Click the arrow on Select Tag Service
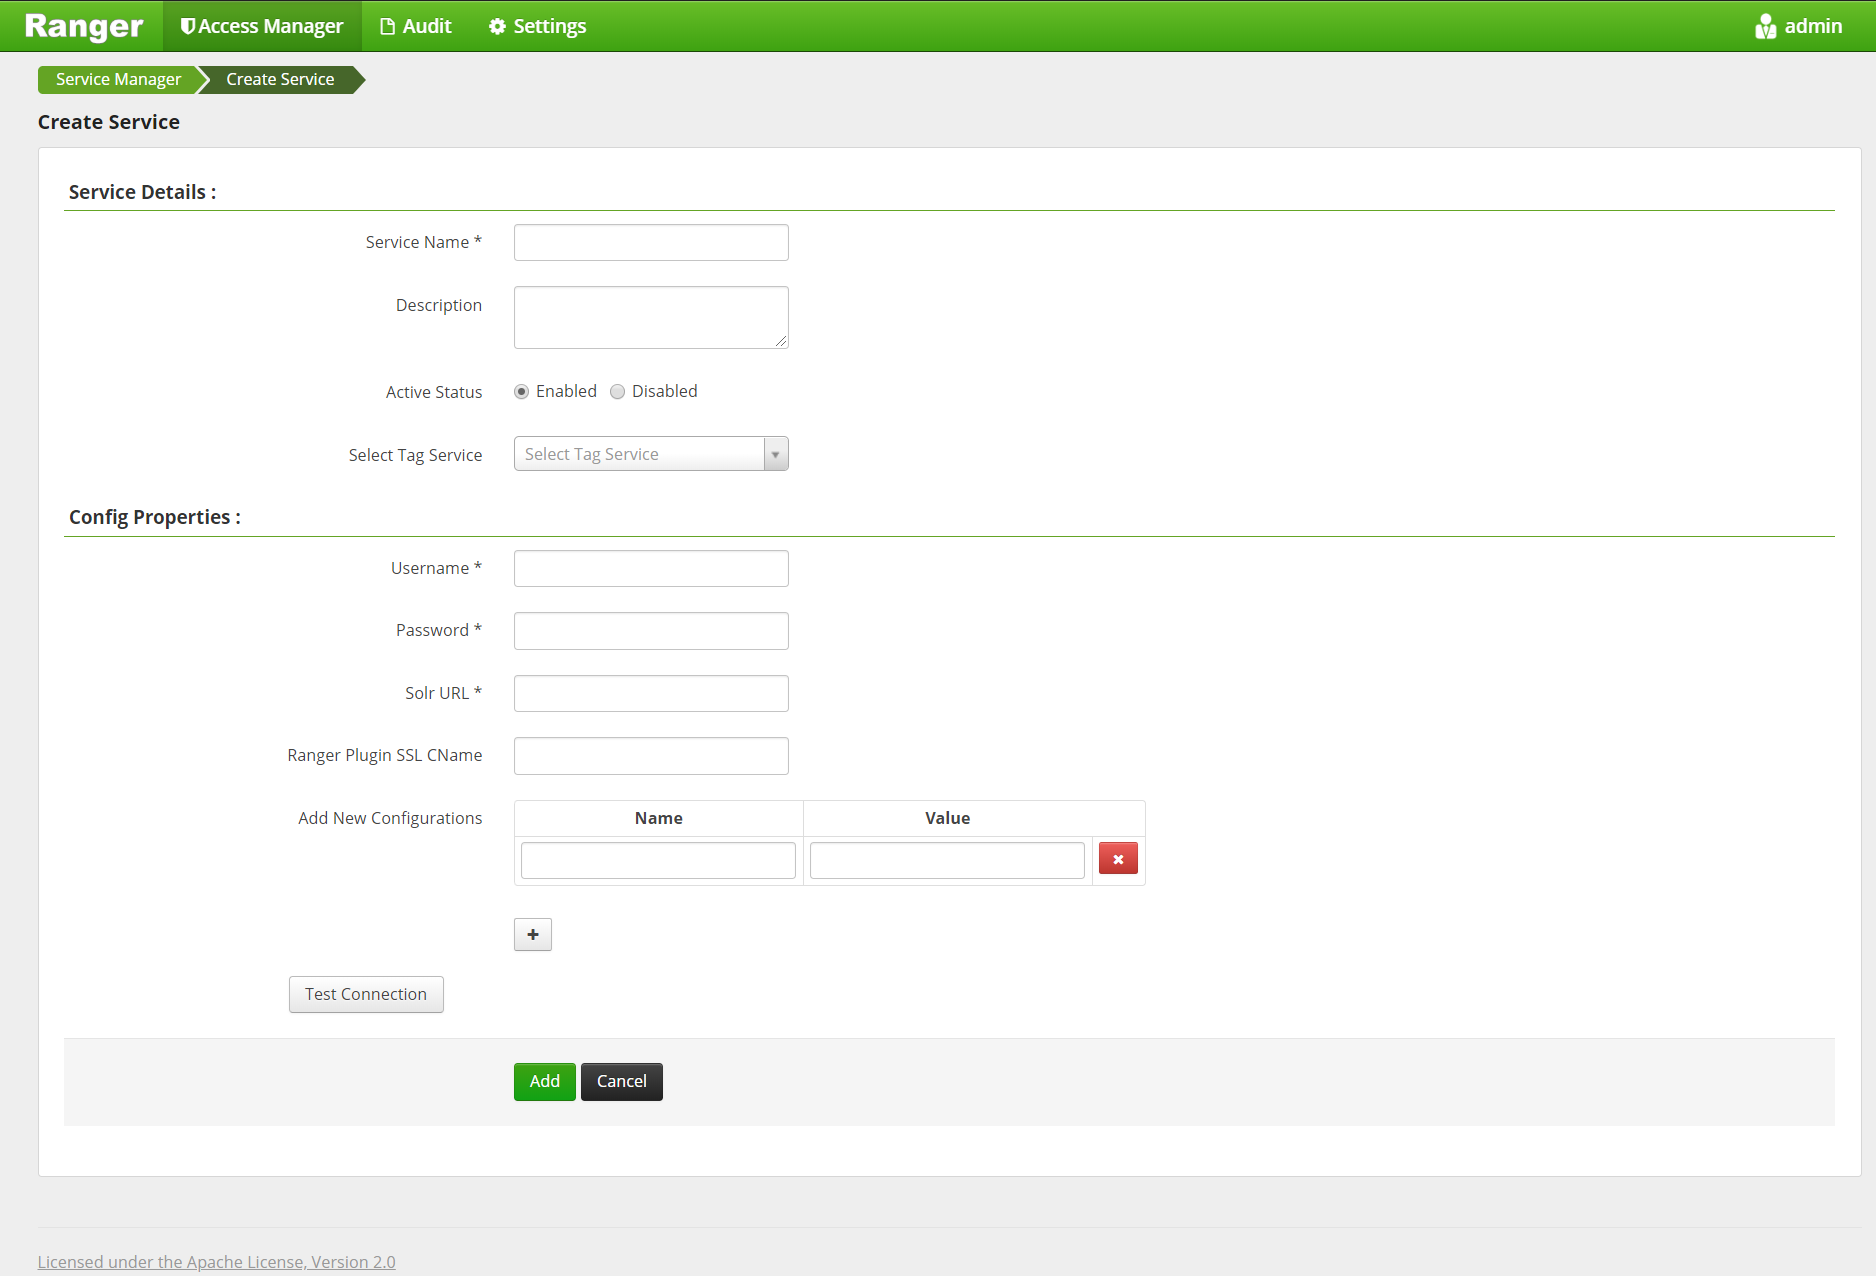This screenshot has height=1276, width=1876. click(775, 453)
